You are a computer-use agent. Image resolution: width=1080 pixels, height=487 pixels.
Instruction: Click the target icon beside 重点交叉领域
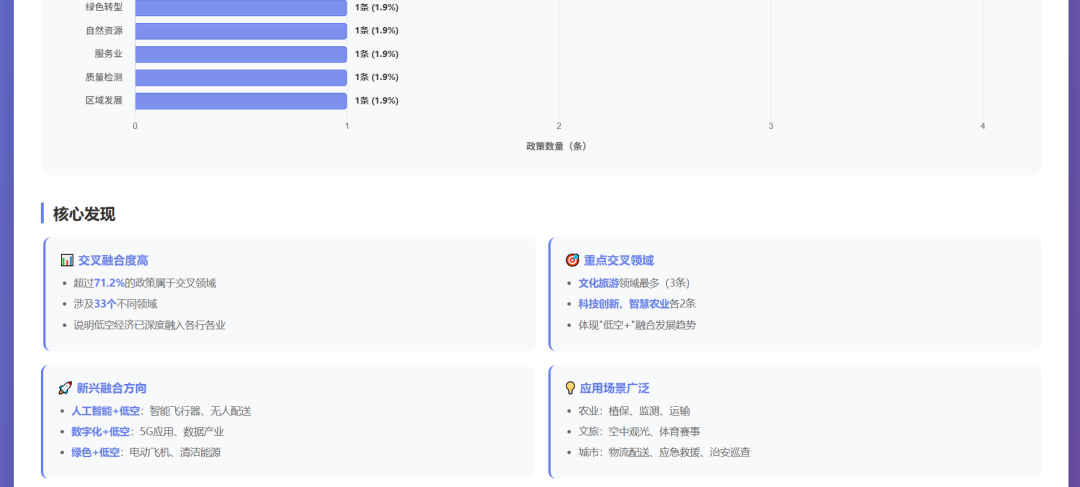572,260
